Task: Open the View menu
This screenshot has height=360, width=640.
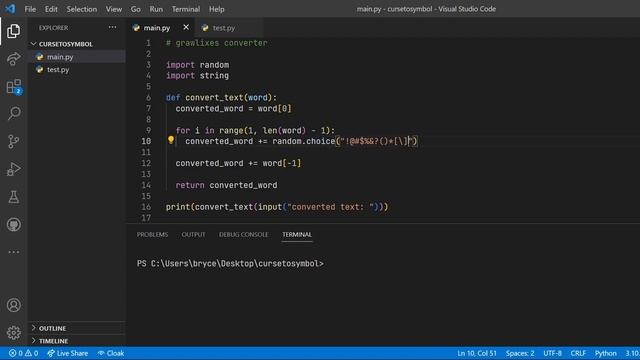Action: click(113, 9)
